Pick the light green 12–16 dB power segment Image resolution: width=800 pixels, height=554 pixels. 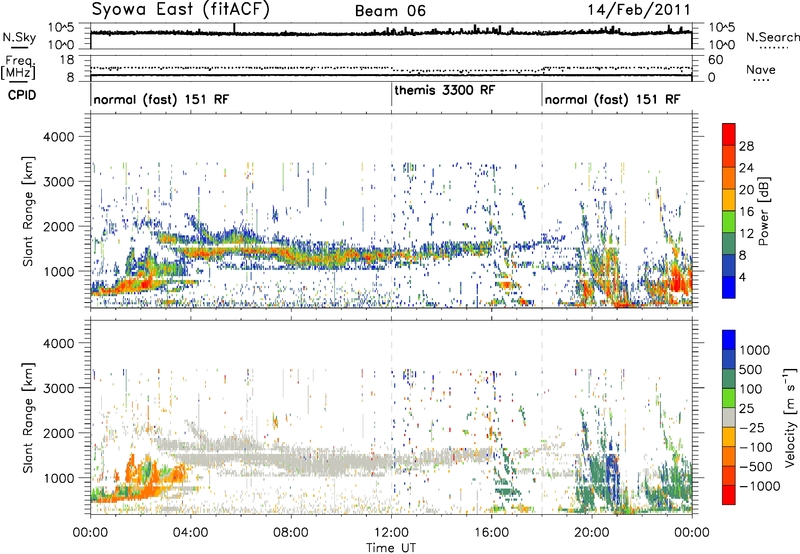coord(729,222)
